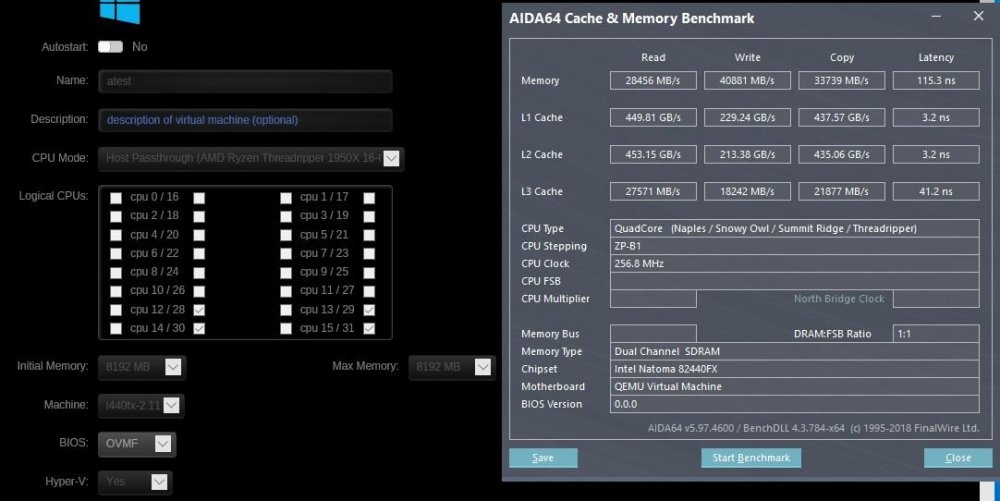Image resolution: width=1000 pixels, height=501 pixels.
Task: Tick the cpu 2 checkbox in the cpu 2 / 18 row
Action: click(x=115, y=217)
